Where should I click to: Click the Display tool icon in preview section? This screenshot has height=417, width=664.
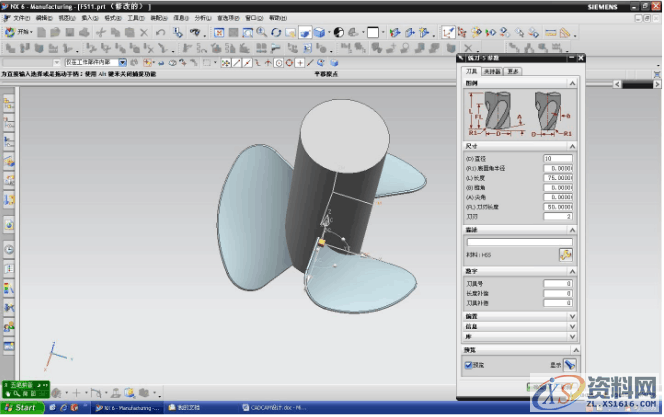click(569, 365)
